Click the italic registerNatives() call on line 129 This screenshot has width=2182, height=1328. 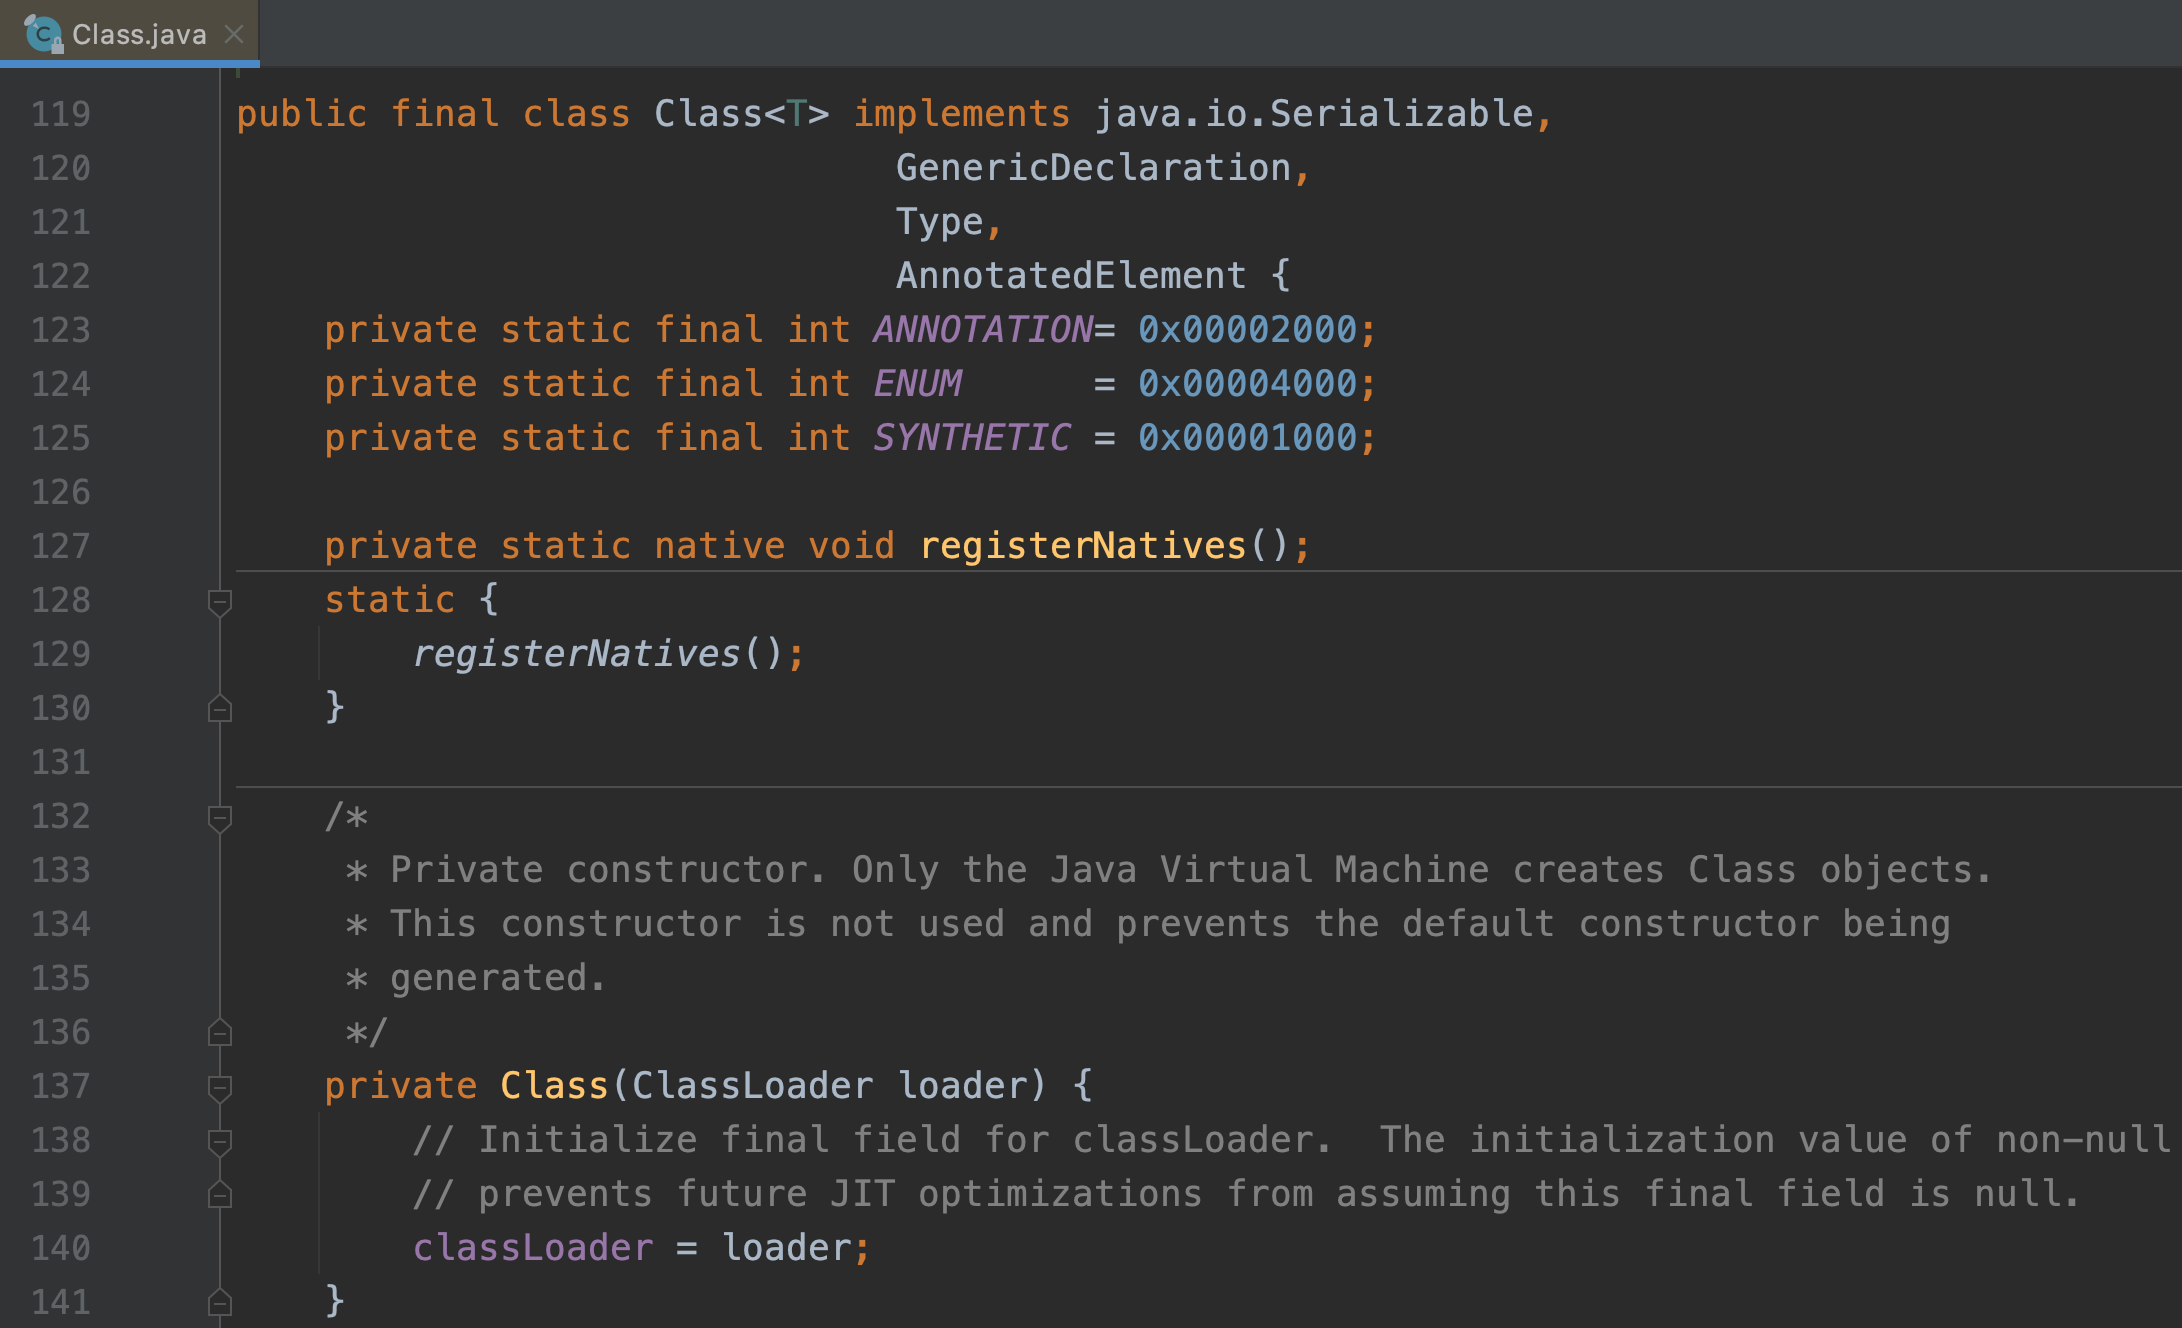tap(576, 654)
